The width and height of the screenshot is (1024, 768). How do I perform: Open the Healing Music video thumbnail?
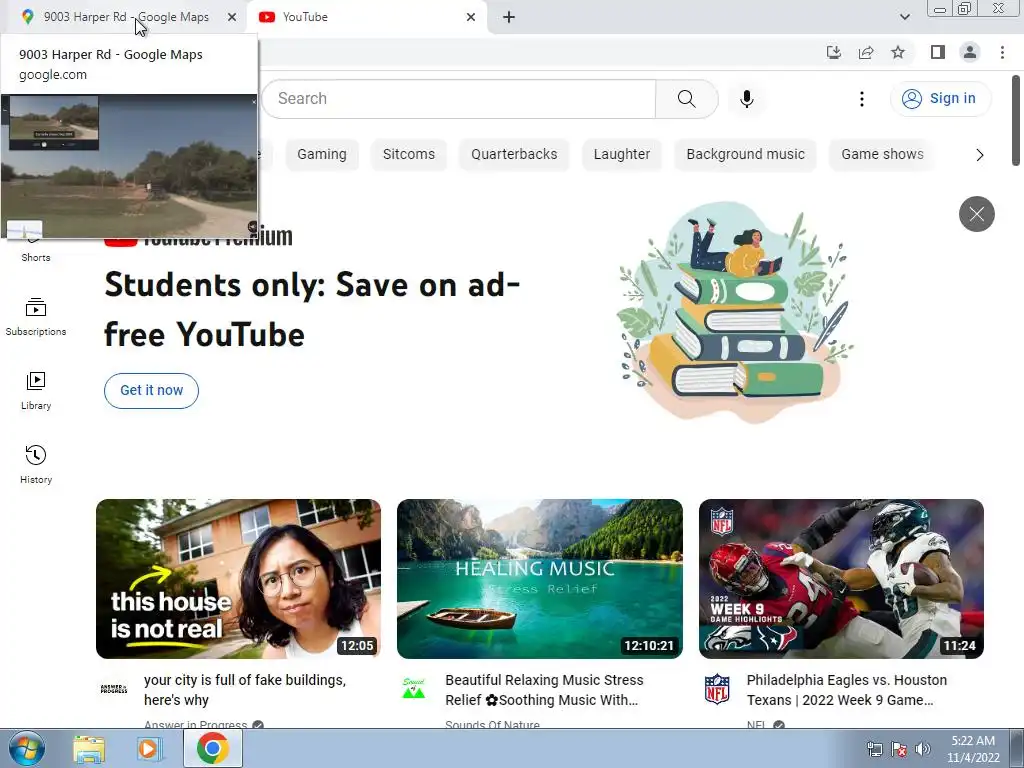click(539, 579)
